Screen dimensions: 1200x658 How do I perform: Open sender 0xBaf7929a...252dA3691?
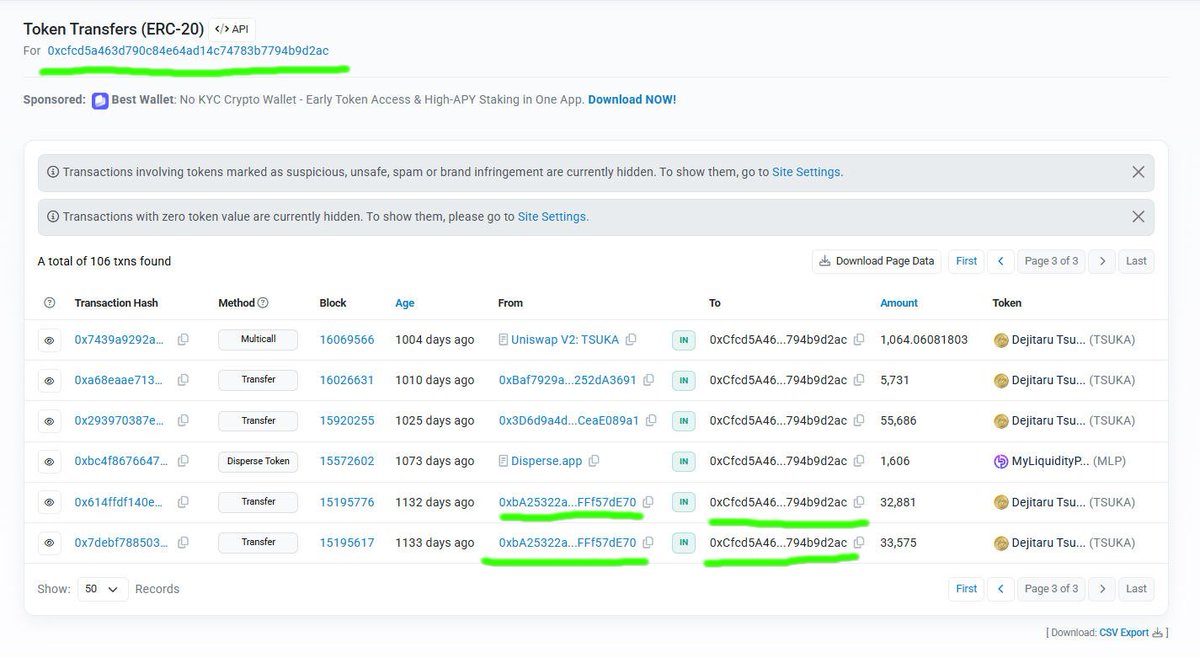567,380
